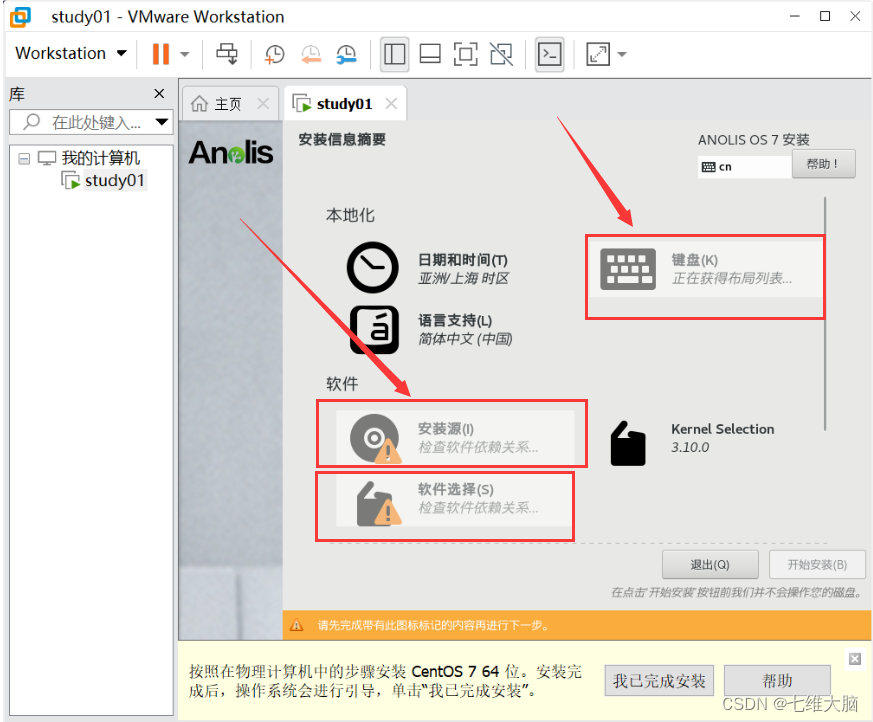The width and height of the screenshot is (873, 722).
Task: Switch to Unity mode icon
Action: (x=501, y=55)
